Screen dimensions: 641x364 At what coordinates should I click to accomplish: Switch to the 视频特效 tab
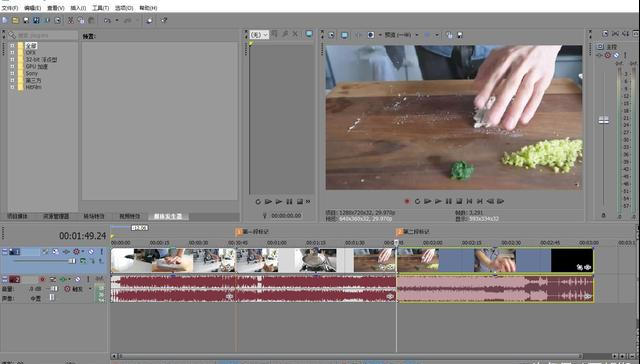(x=130, y=216)
